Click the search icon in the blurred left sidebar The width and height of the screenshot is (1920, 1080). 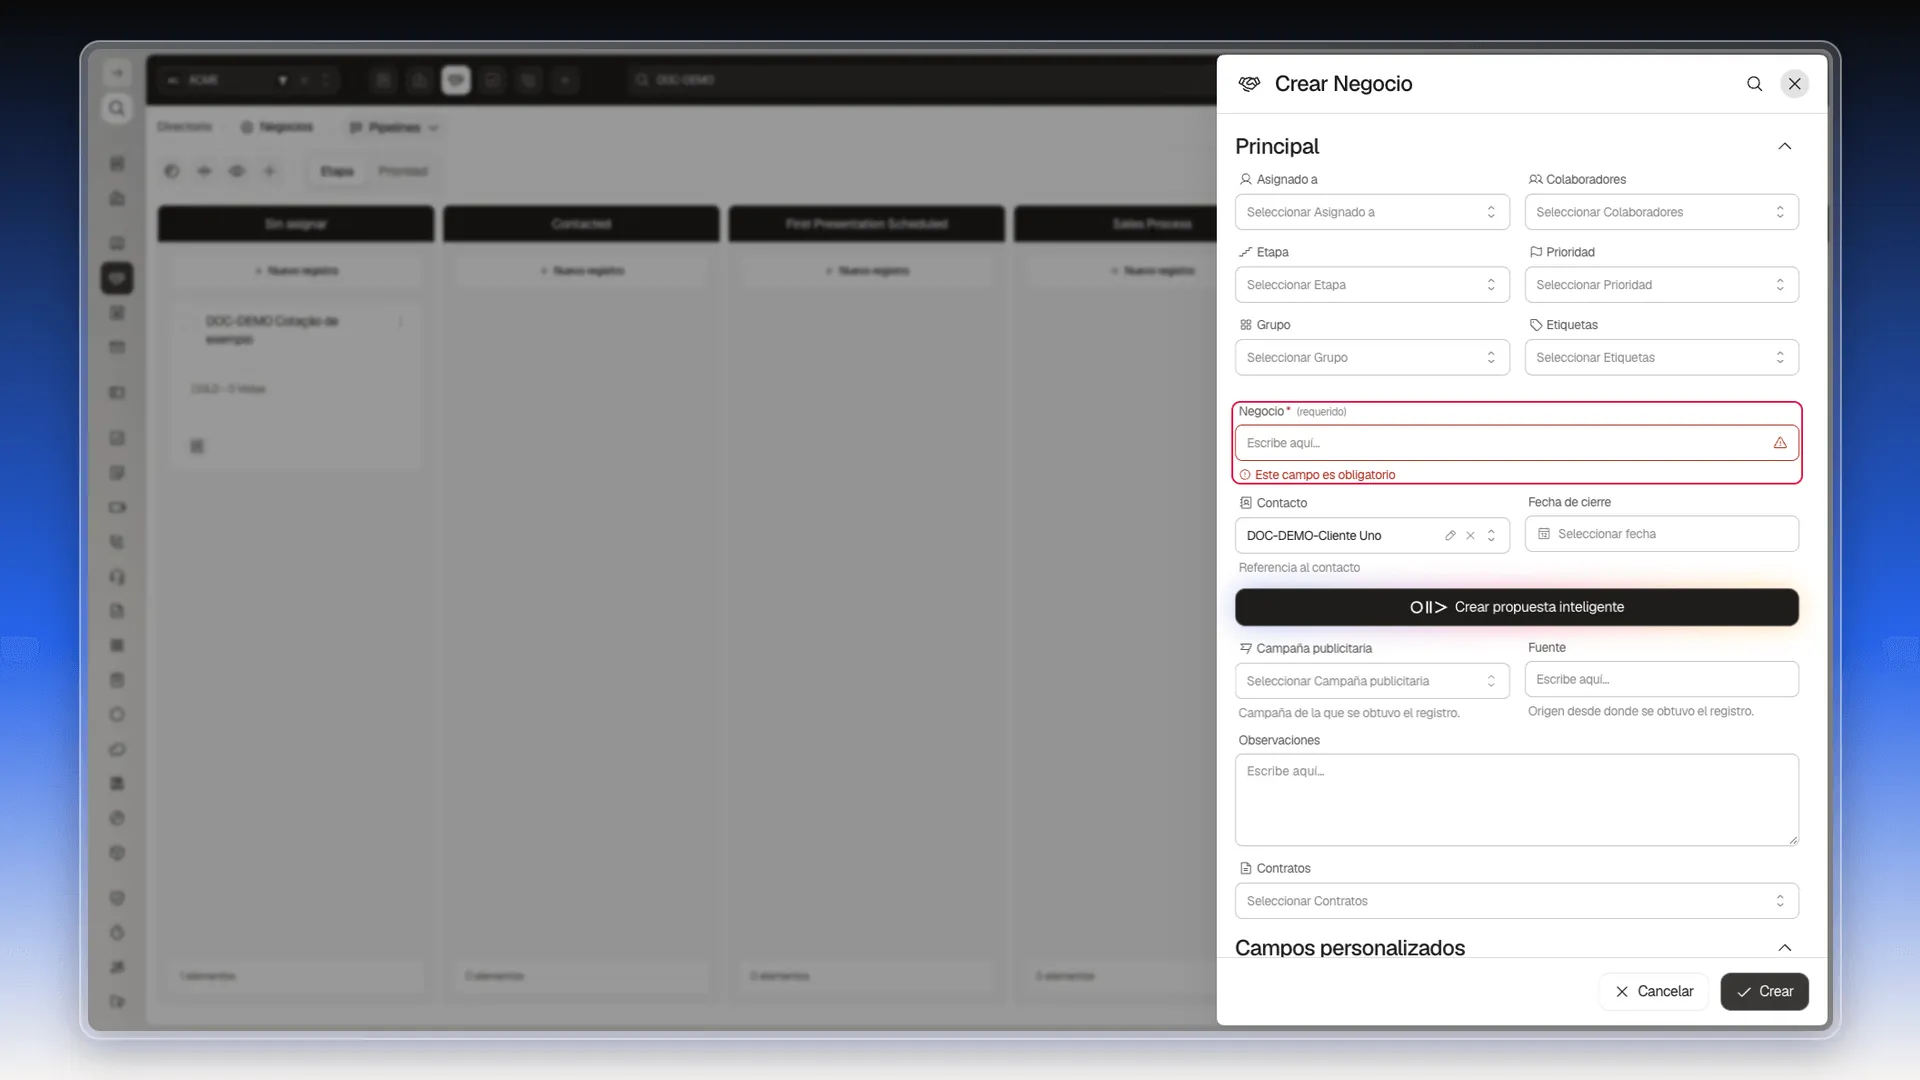point(117,108)
